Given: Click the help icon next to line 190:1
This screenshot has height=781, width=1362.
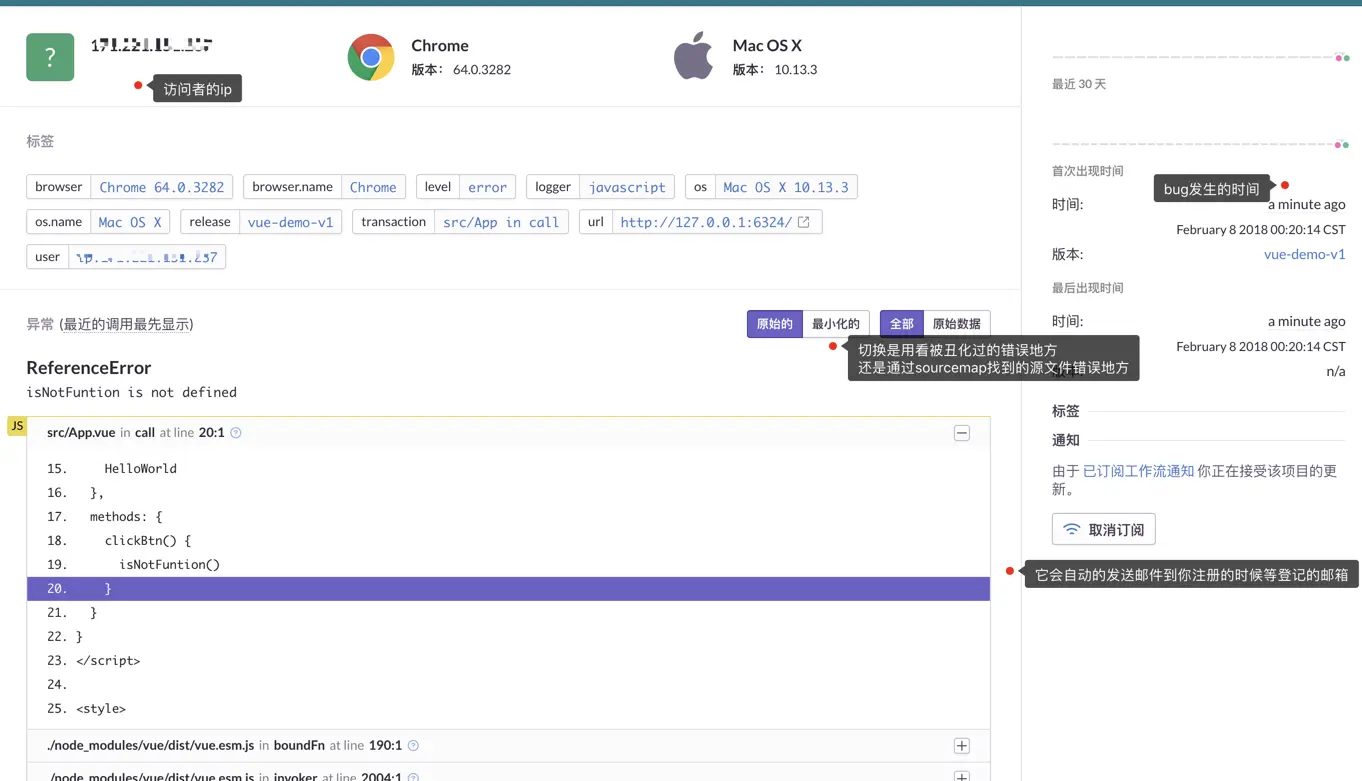Looking at the screenshot, I should tap(413, 746).
